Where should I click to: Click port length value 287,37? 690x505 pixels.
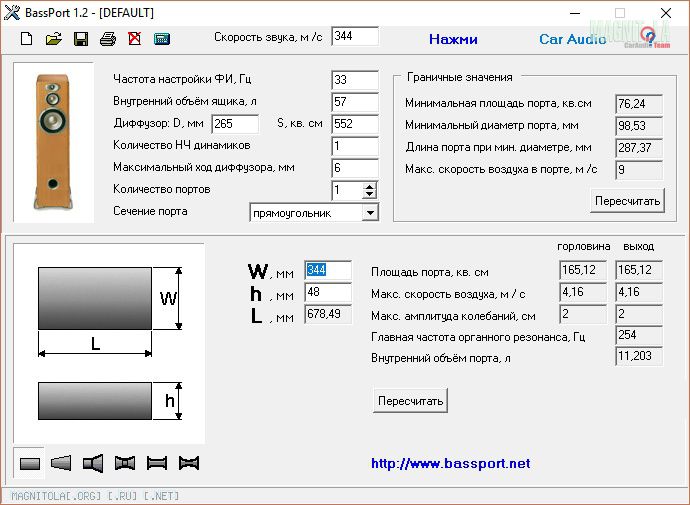click(639, 148)
